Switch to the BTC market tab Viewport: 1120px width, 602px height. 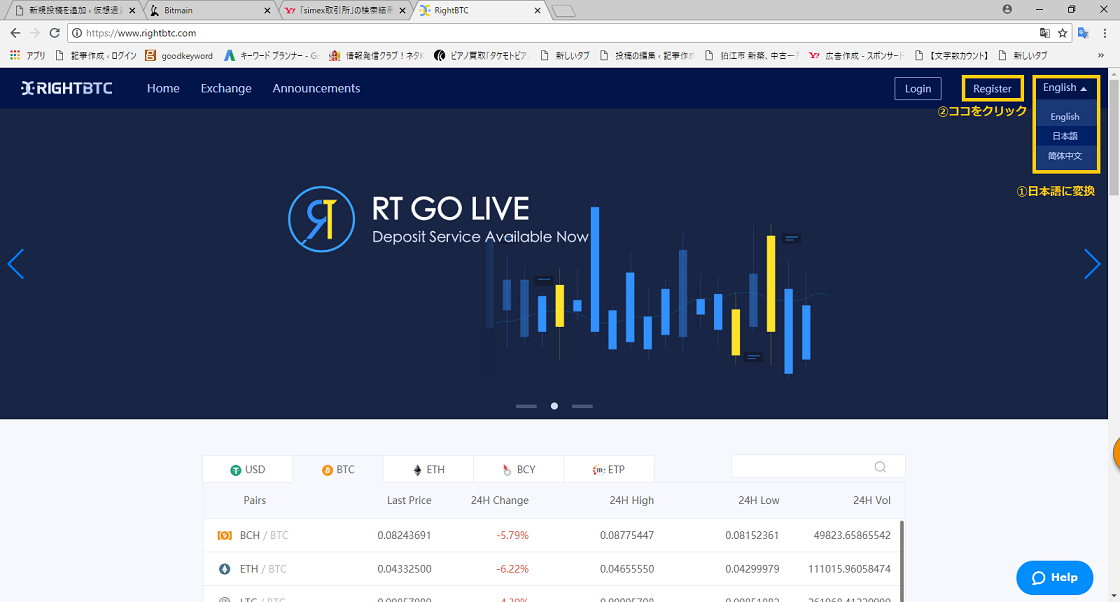338,469
